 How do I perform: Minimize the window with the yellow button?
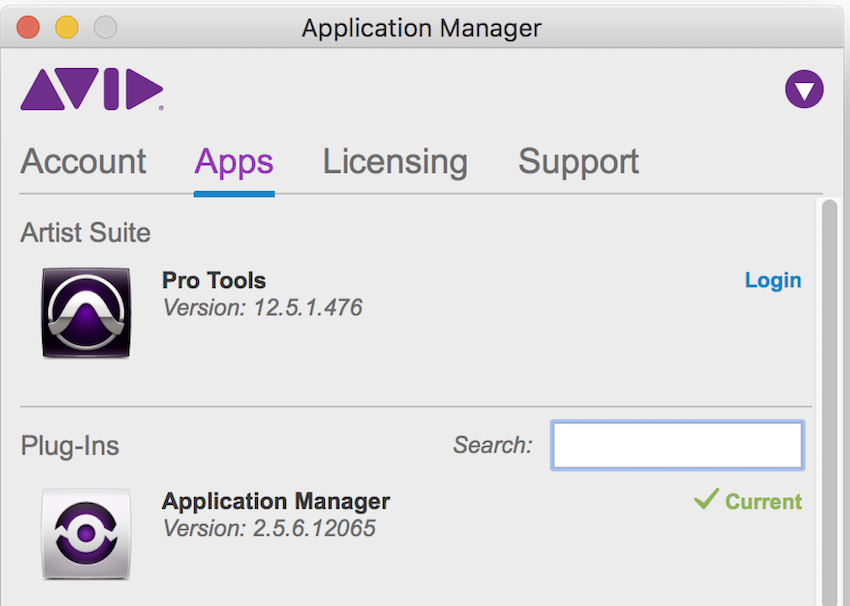(67, 27)
